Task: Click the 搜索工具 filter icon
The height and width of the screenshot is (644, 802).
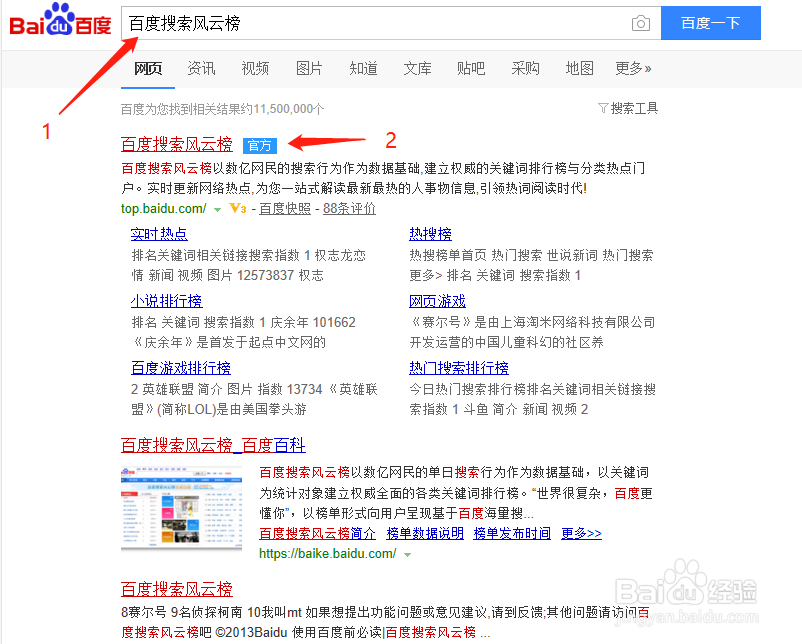Action: [603, 108]
